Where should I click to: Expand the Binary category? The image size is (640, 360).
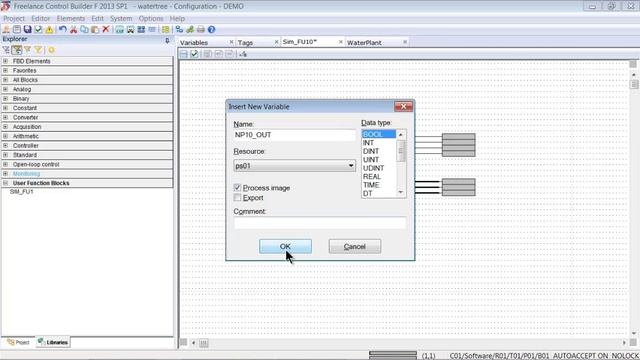tap(5, 98)
